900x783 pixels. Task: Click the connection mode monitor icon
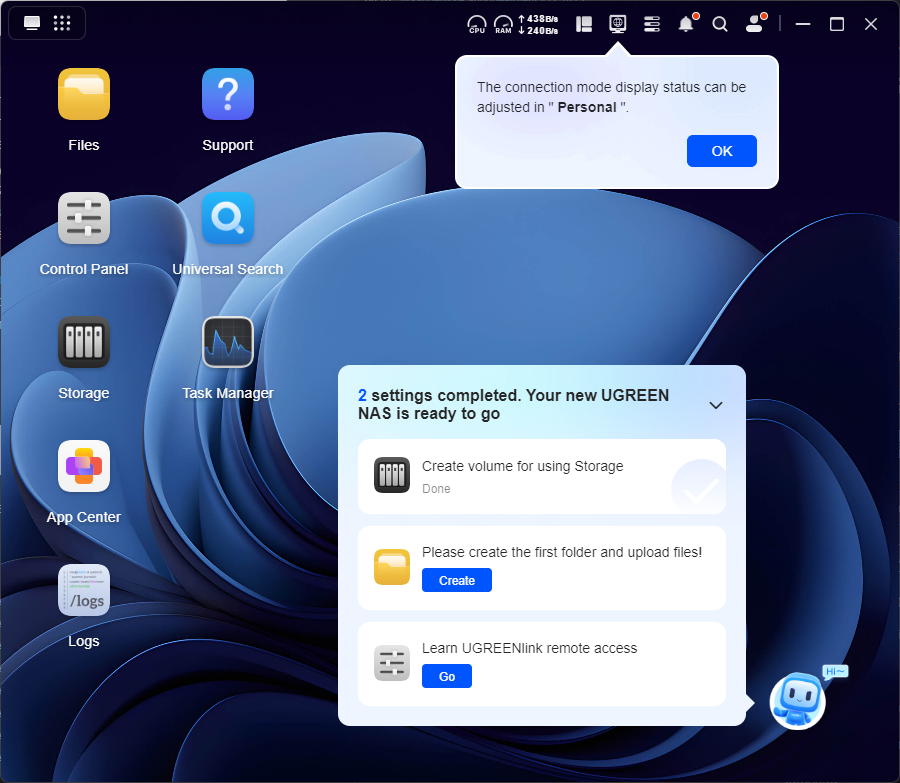pyautogui.click(x=618, y=24)
